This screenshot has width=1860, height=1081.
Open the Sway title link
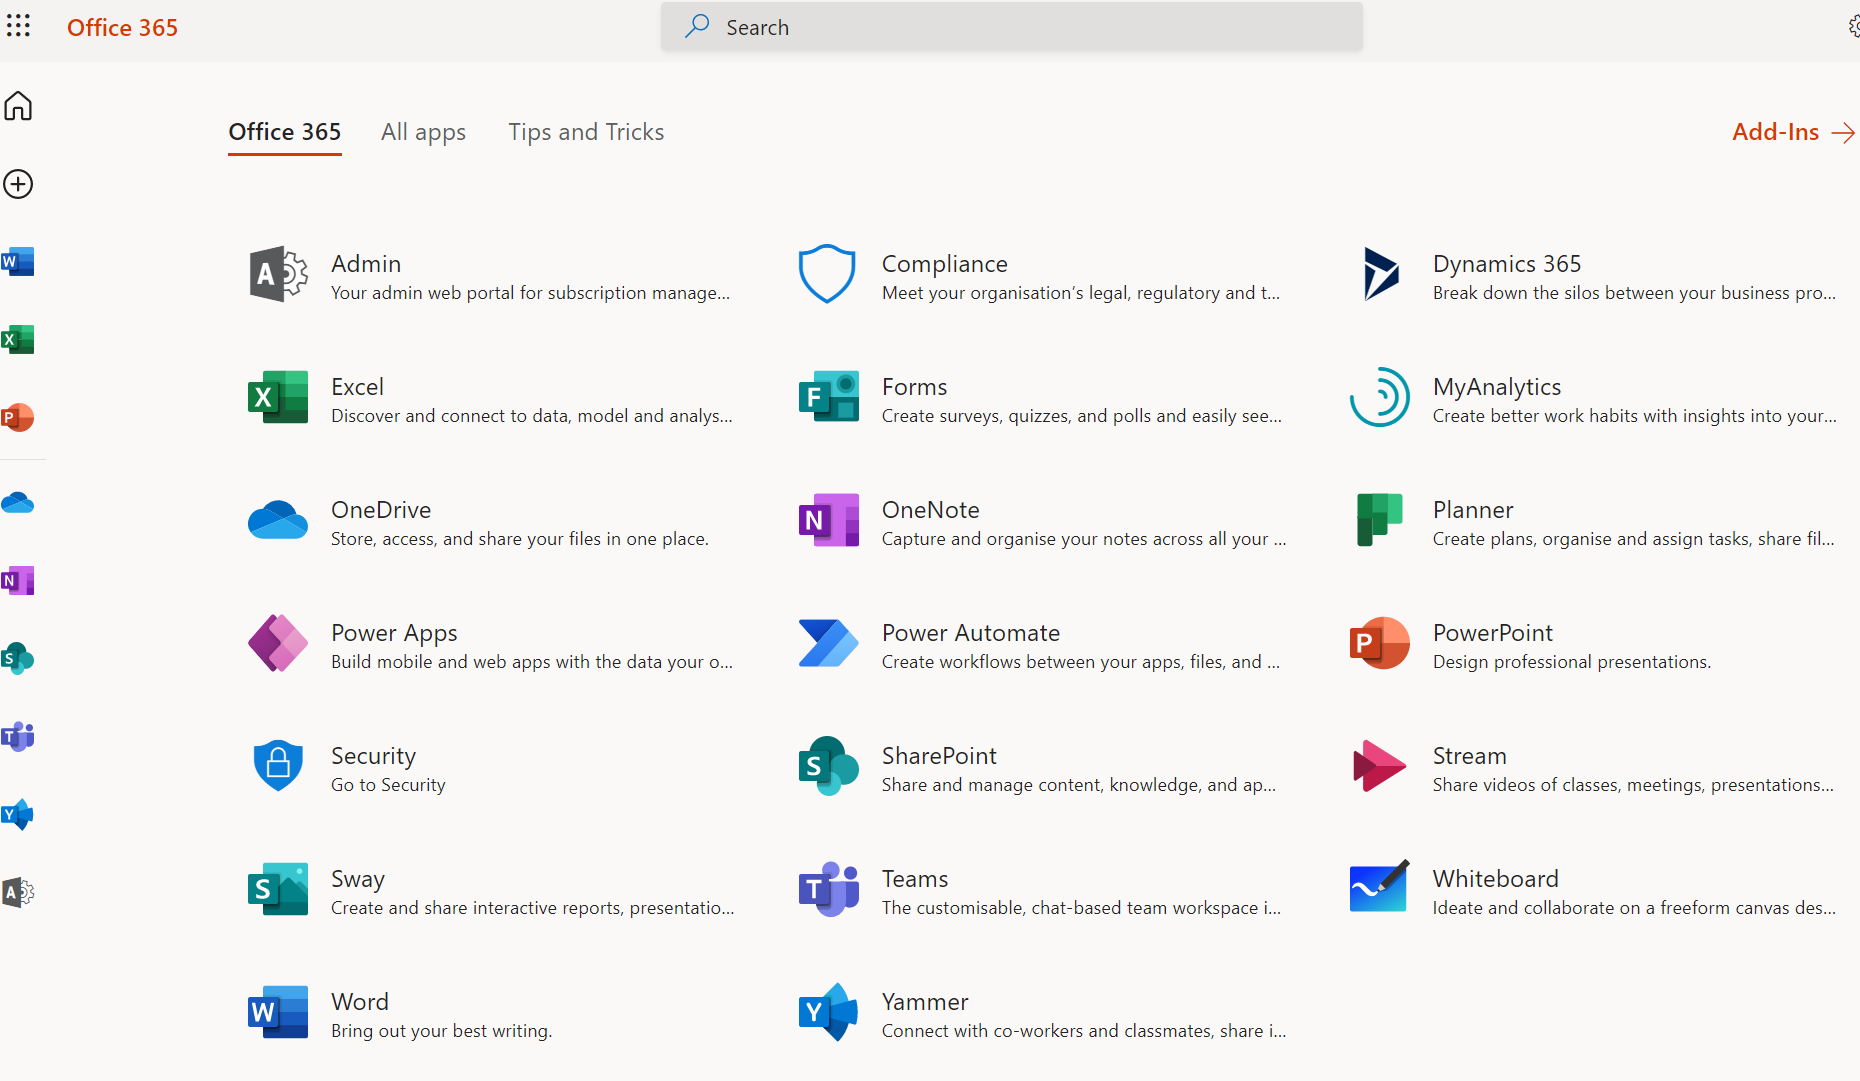click(x=358, y=879)
